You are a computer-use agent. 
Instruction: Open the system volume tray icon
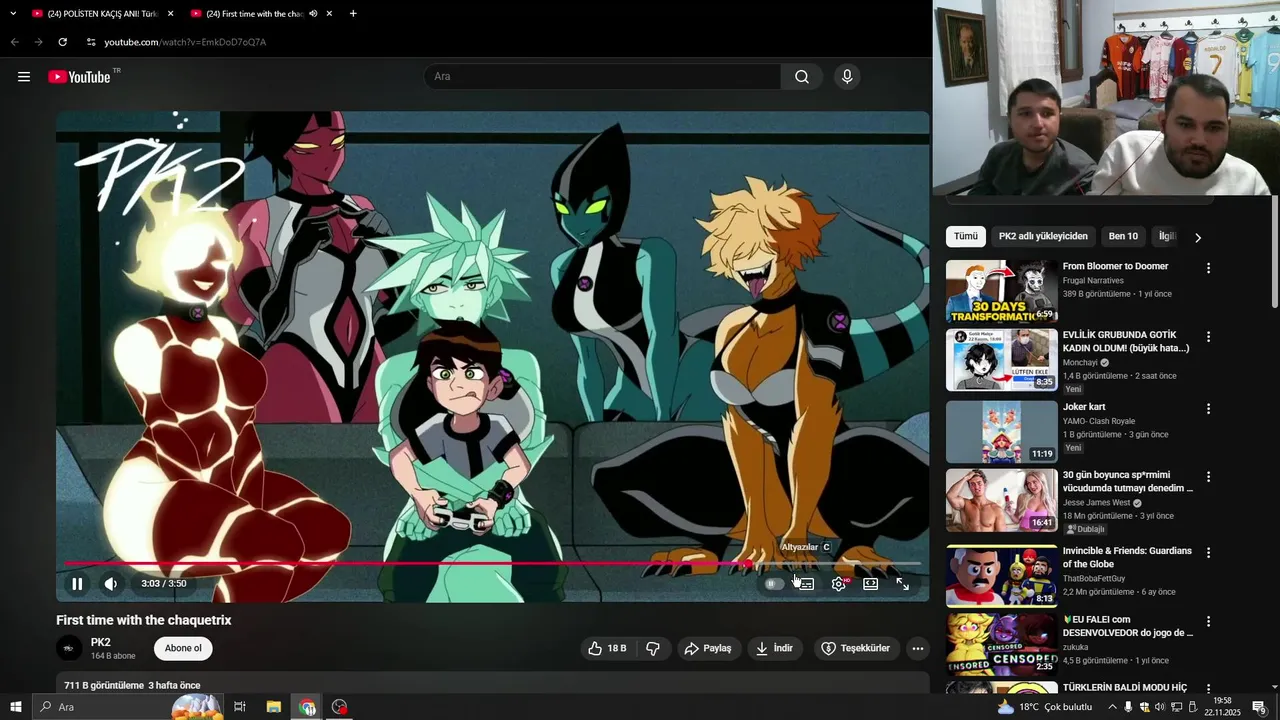pyautogui.click(x=1160, y=707)
